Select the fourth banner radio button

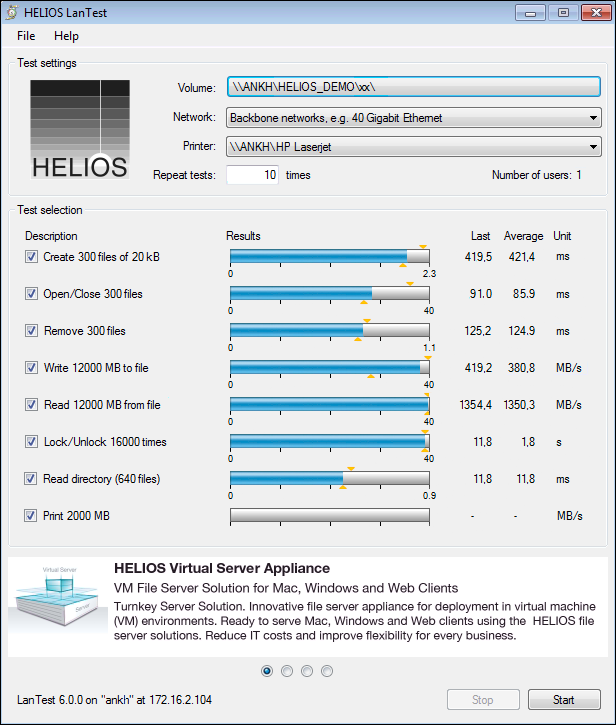(x=327, y=671)
